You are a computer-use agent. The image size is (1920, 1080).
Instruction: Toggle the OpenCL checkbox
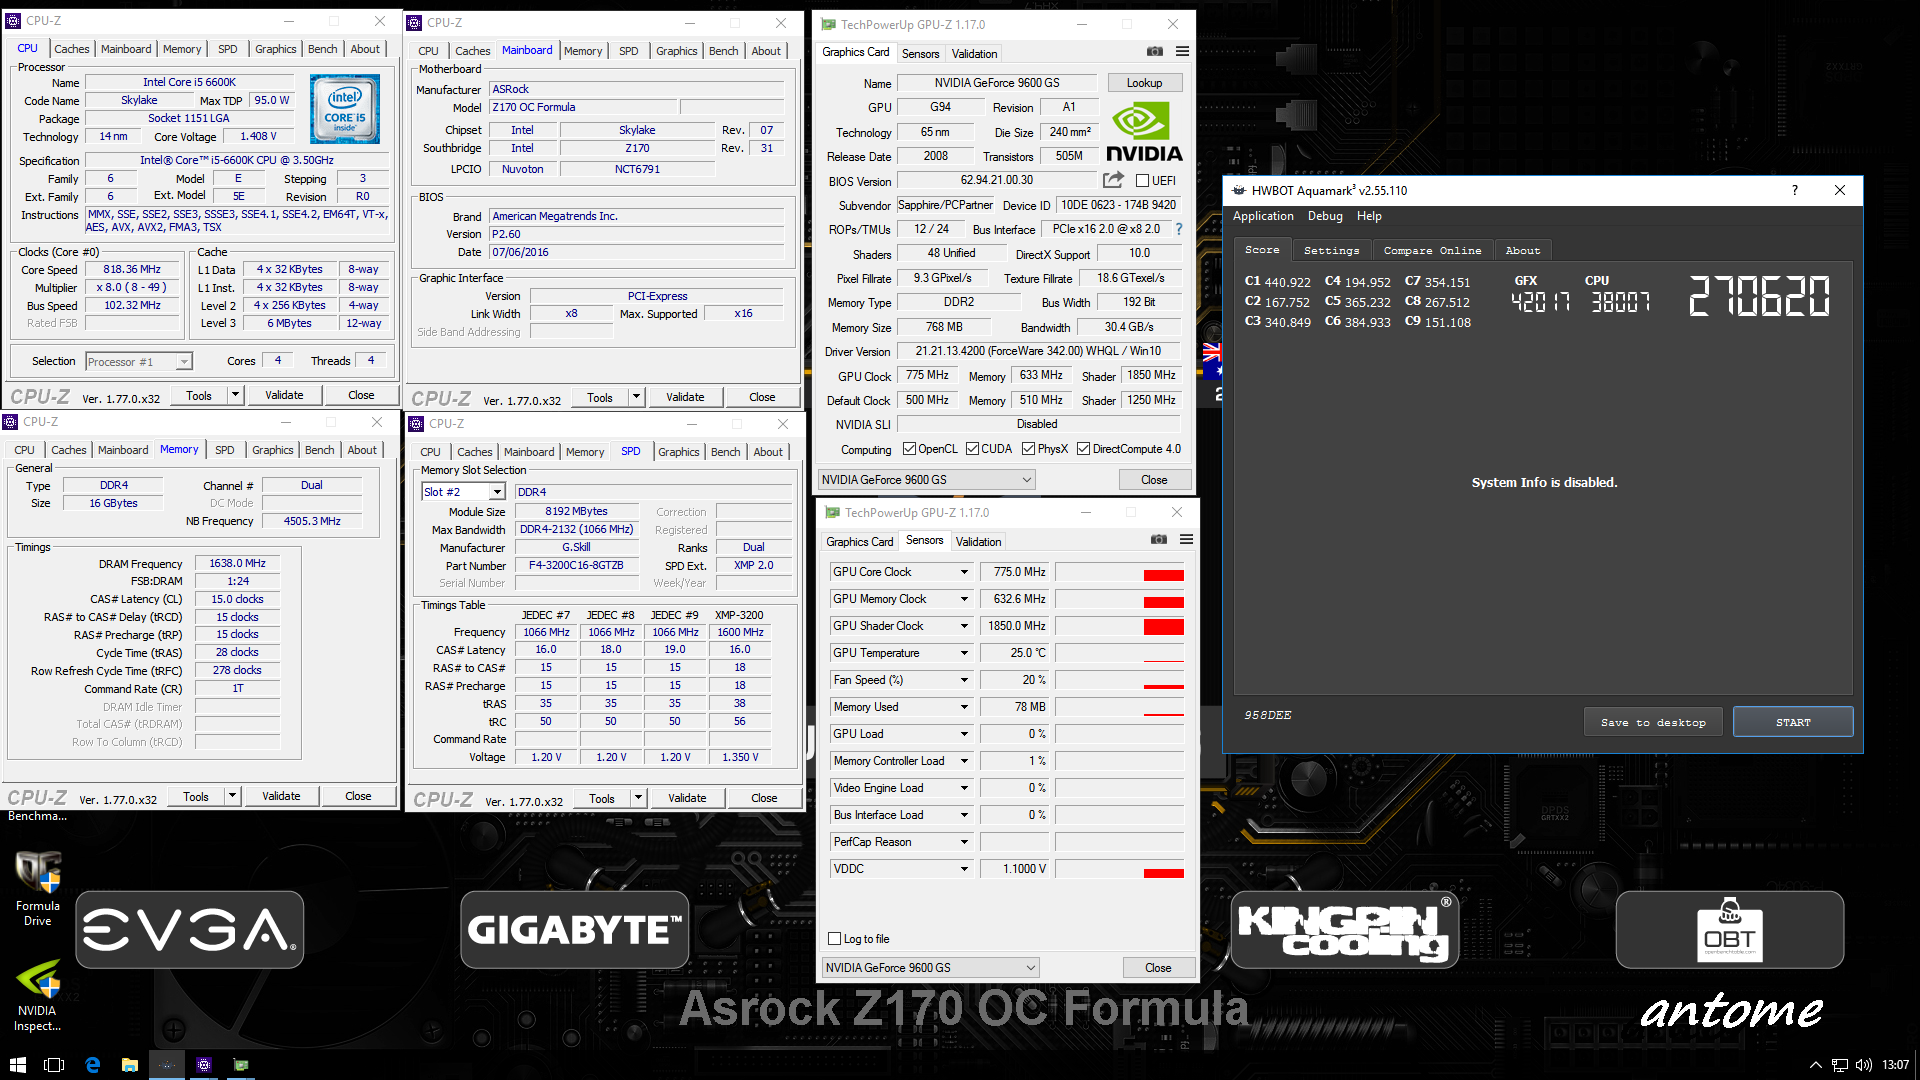(909, 449)
